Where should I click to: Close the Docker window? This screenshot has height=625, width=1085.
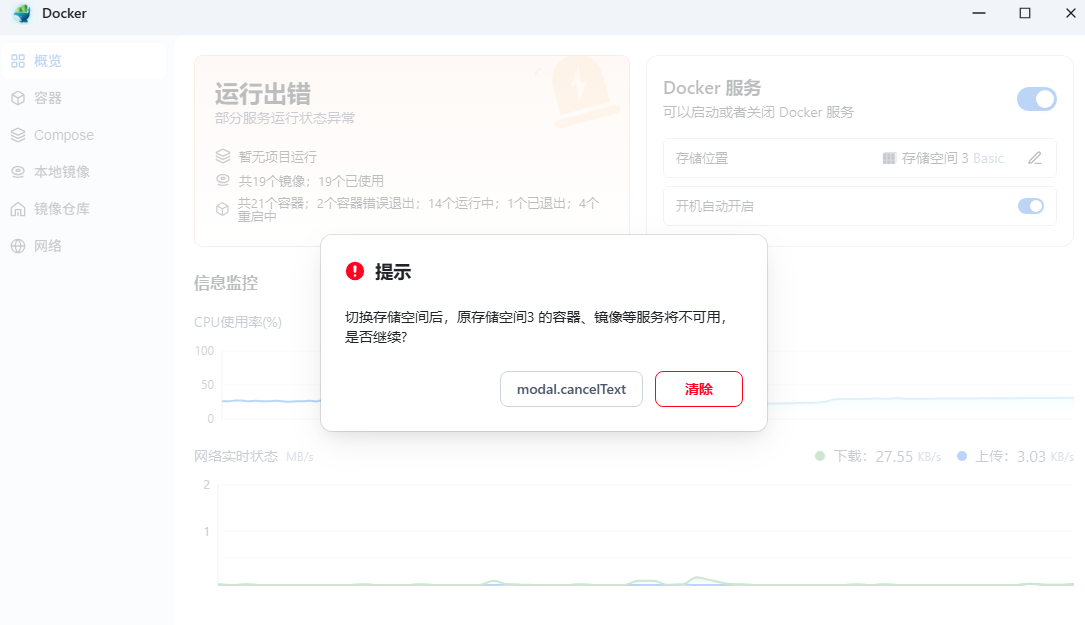tap(1070, 13)
